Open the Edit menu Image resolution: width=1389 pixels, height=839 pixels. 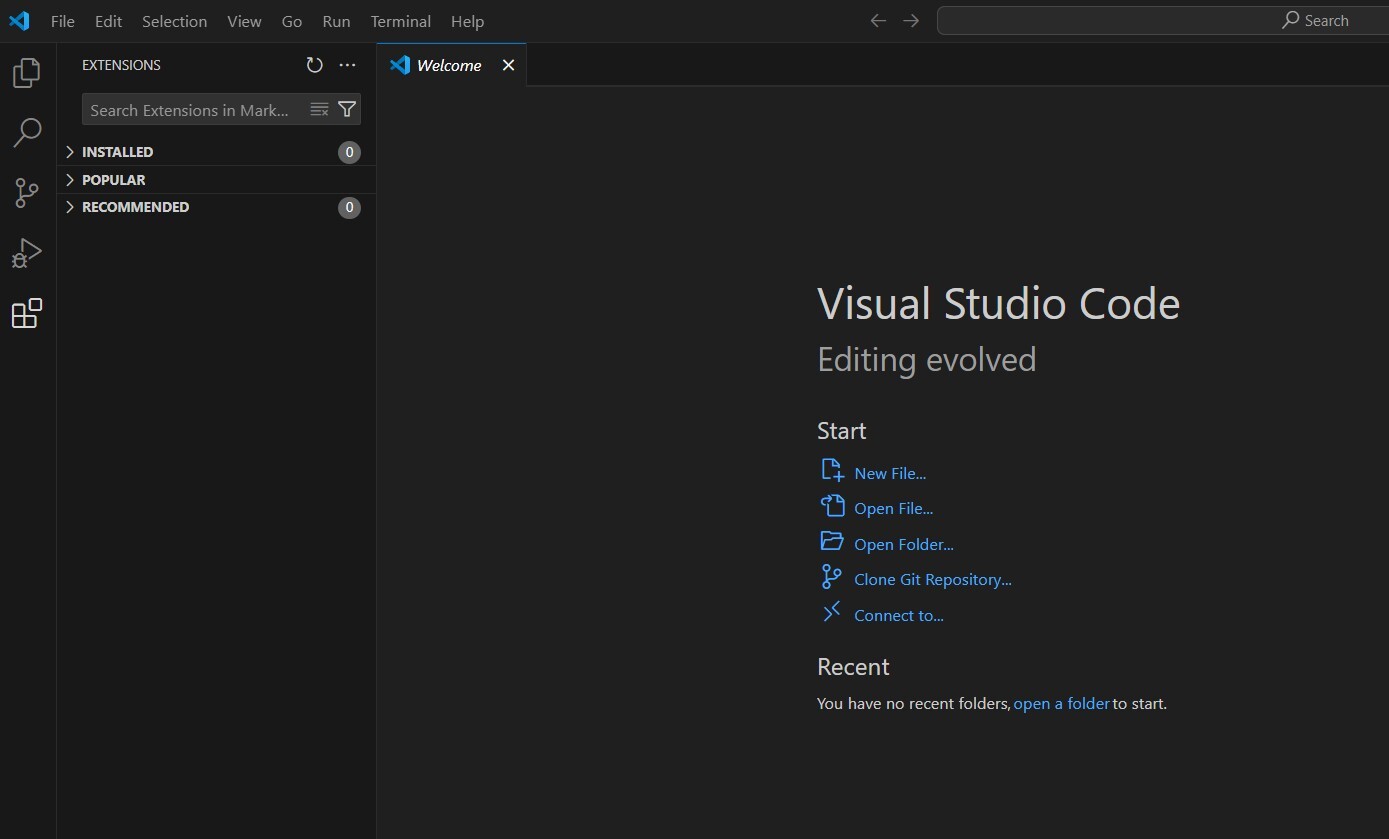click(108, 21)
